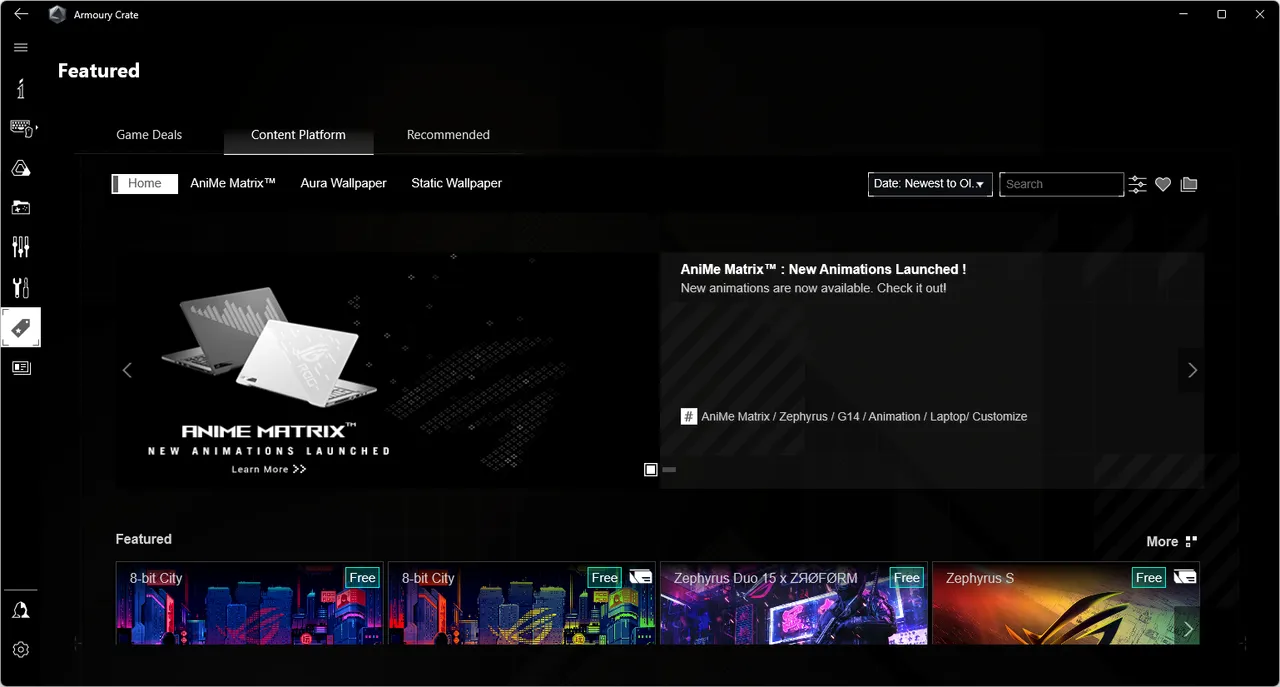Screen dimensions: 1280x687
Task: Select the second banner slide indicator
Action: coord(669,469)
